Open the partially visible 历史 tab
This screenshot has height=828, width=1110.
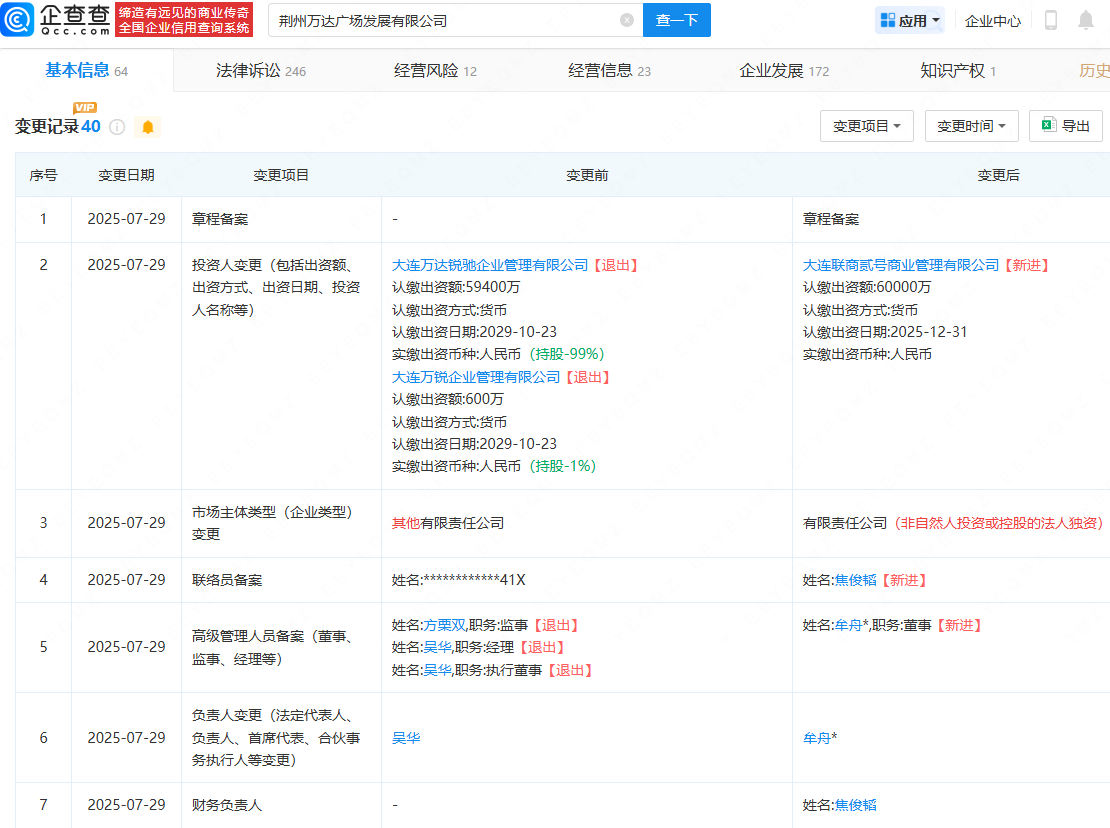[1094, 71]
